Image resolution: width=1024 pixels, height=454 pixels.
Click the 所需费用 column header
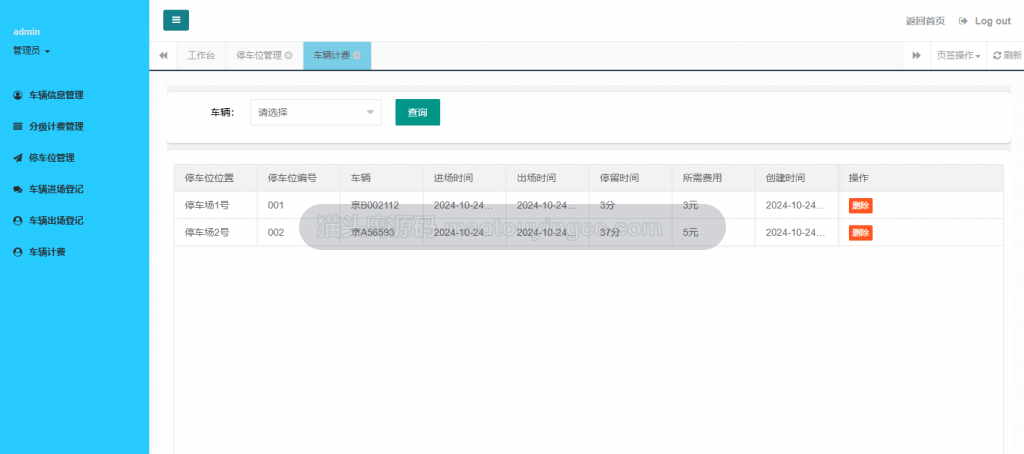pos(713,178)
